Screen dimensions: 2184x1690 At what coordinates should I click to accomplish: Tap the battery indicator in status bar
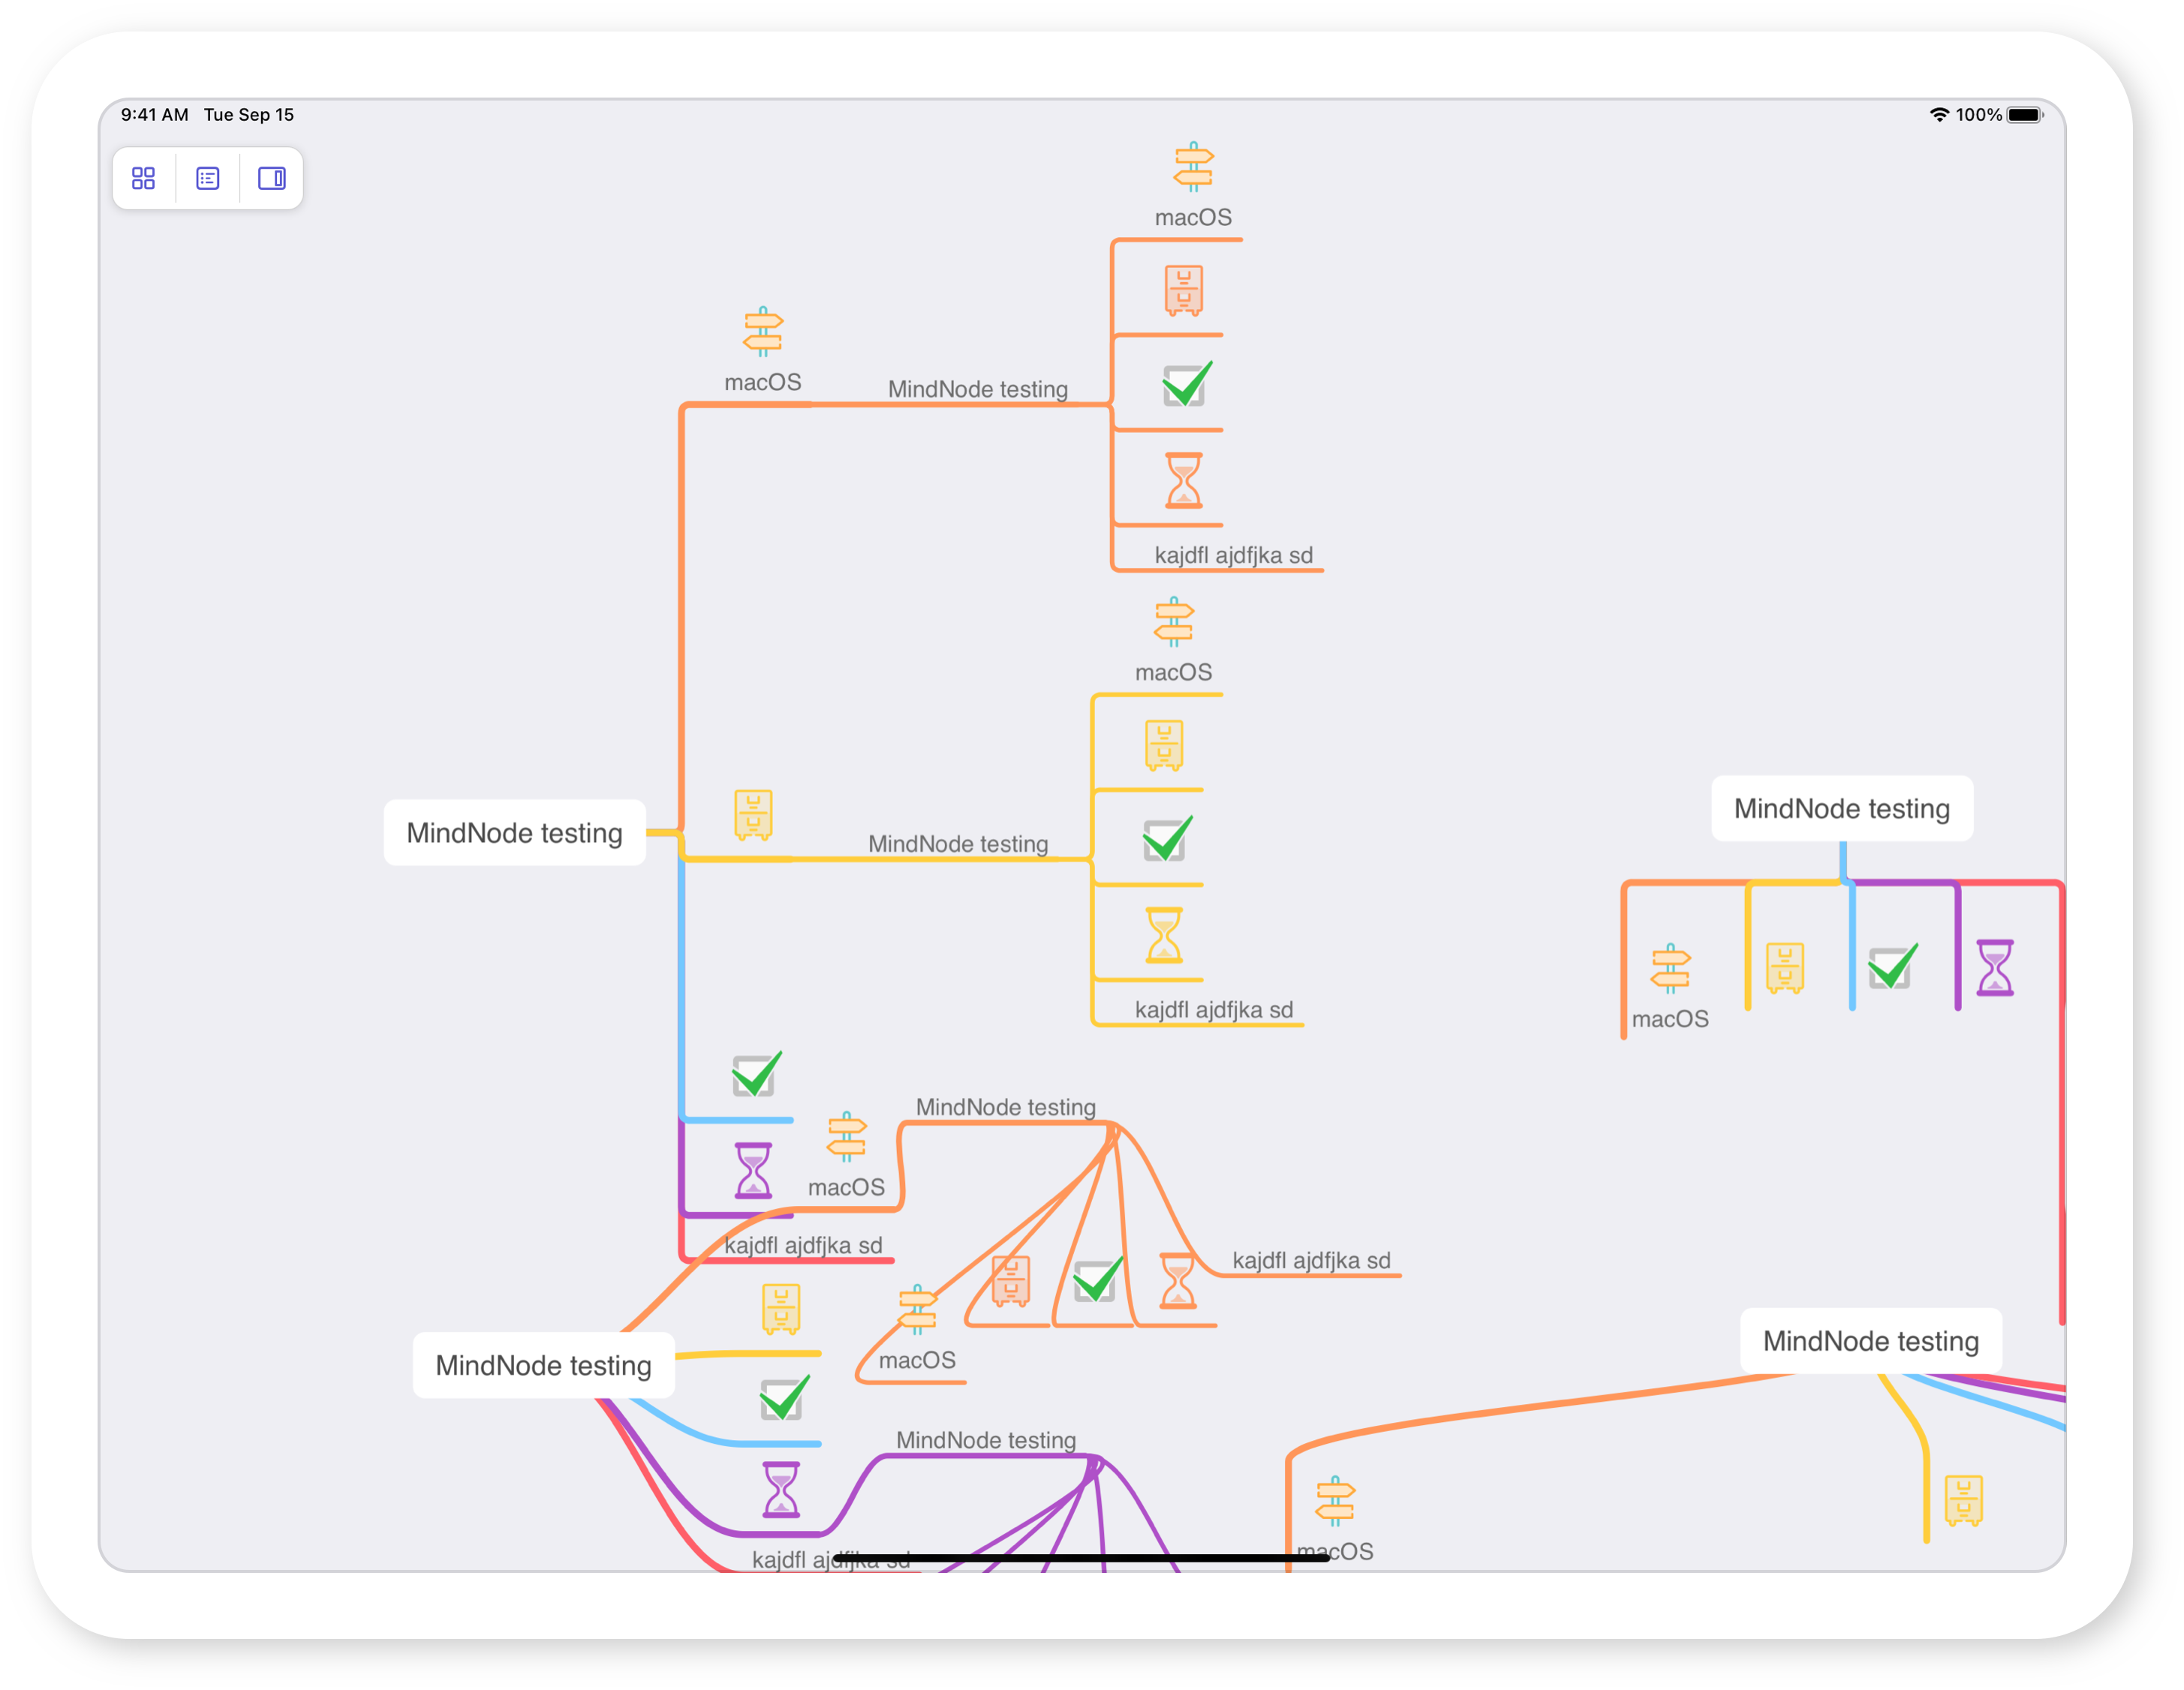2025,115
